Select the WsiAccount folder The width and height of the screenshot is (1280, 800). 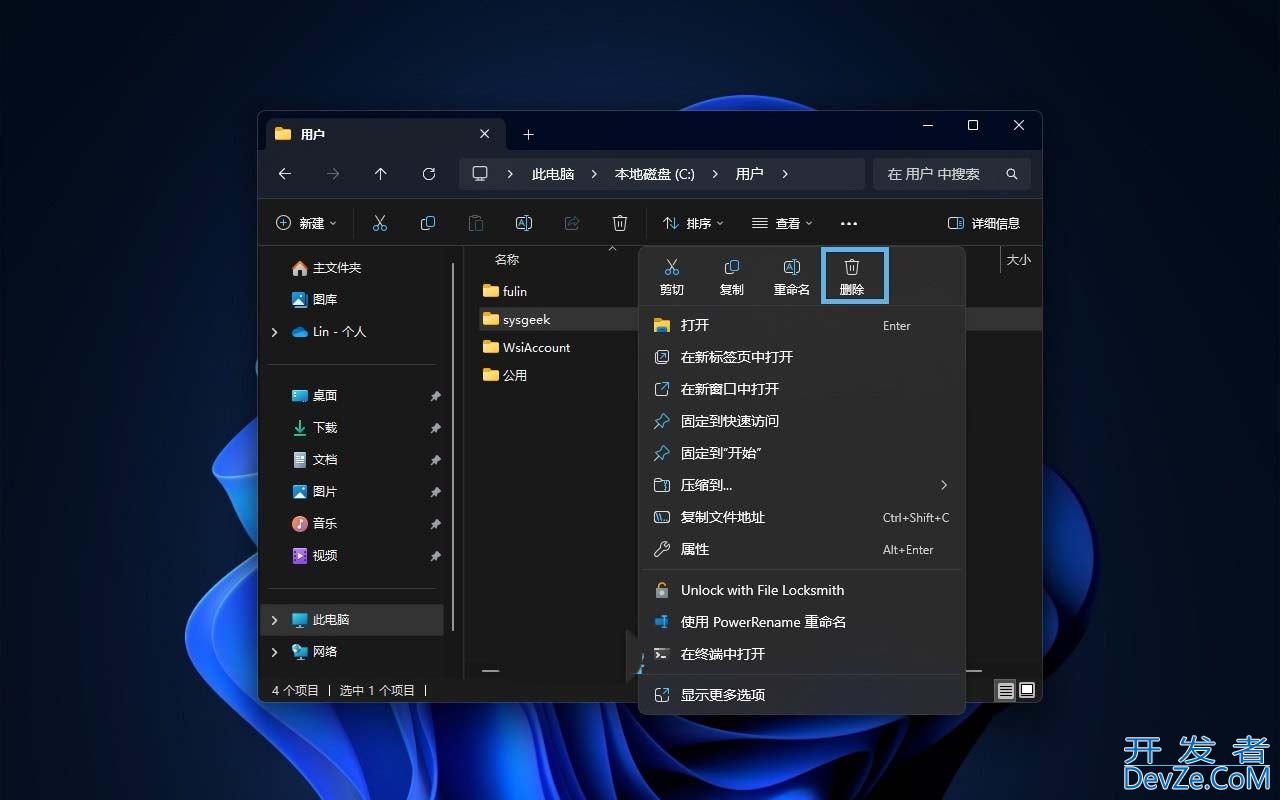[526, 347]
